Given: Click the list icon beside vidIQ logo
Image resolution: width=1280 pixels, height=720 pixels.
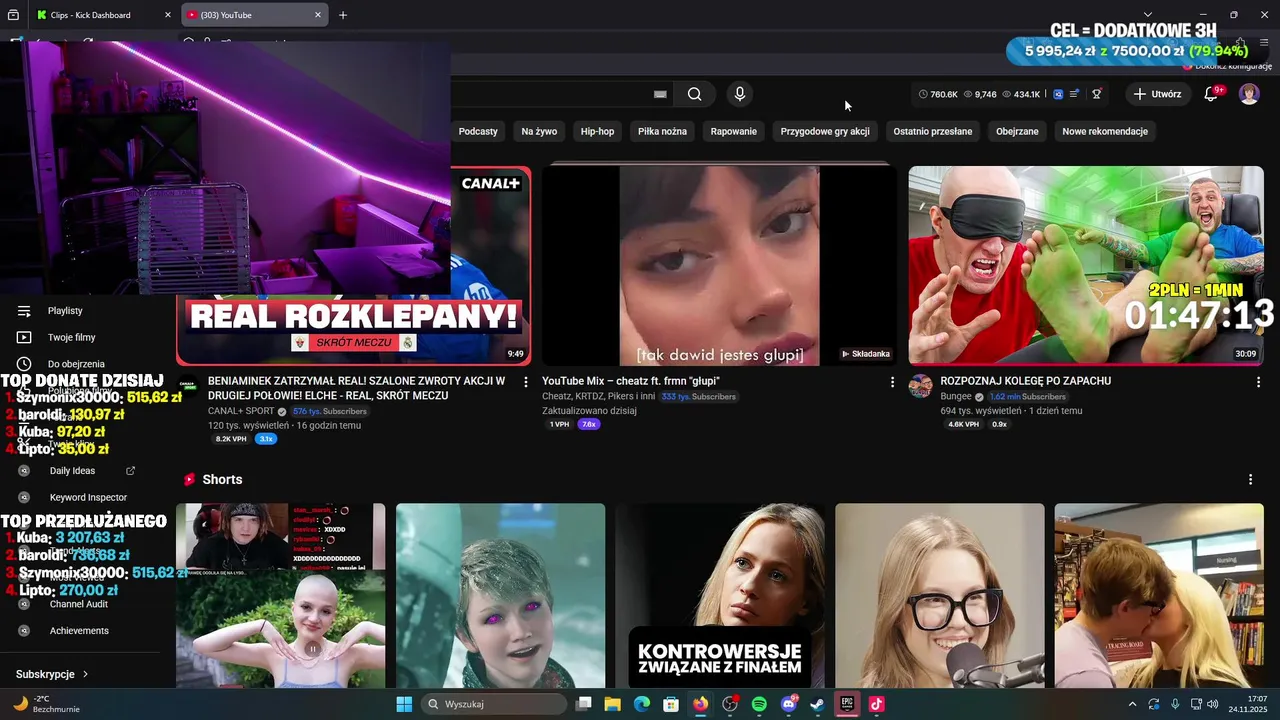Looking at the screenshot, I should point(1074,94).
